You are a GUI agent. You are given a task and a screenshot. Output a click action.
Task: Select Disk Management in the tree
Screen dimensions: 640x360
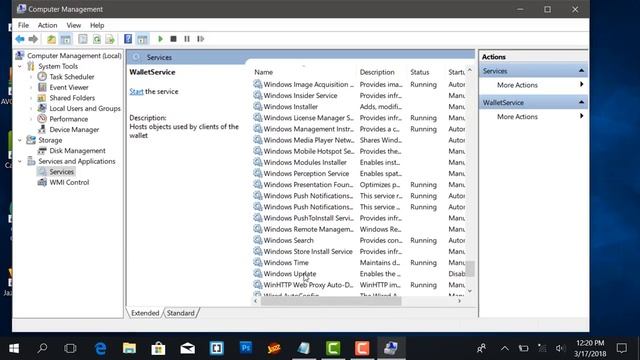(x=78, y=151)
